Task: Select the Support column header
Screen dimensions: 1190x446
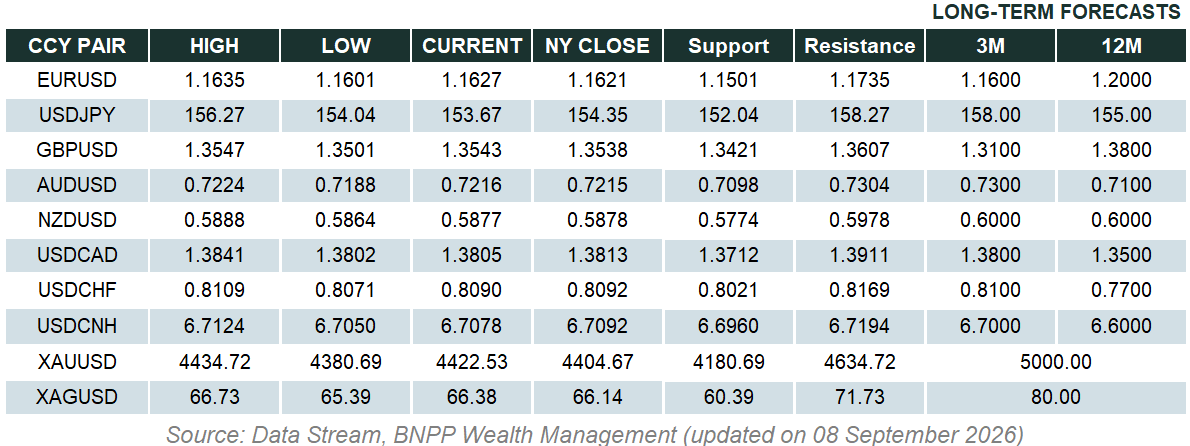Action: tap(729, 46)
